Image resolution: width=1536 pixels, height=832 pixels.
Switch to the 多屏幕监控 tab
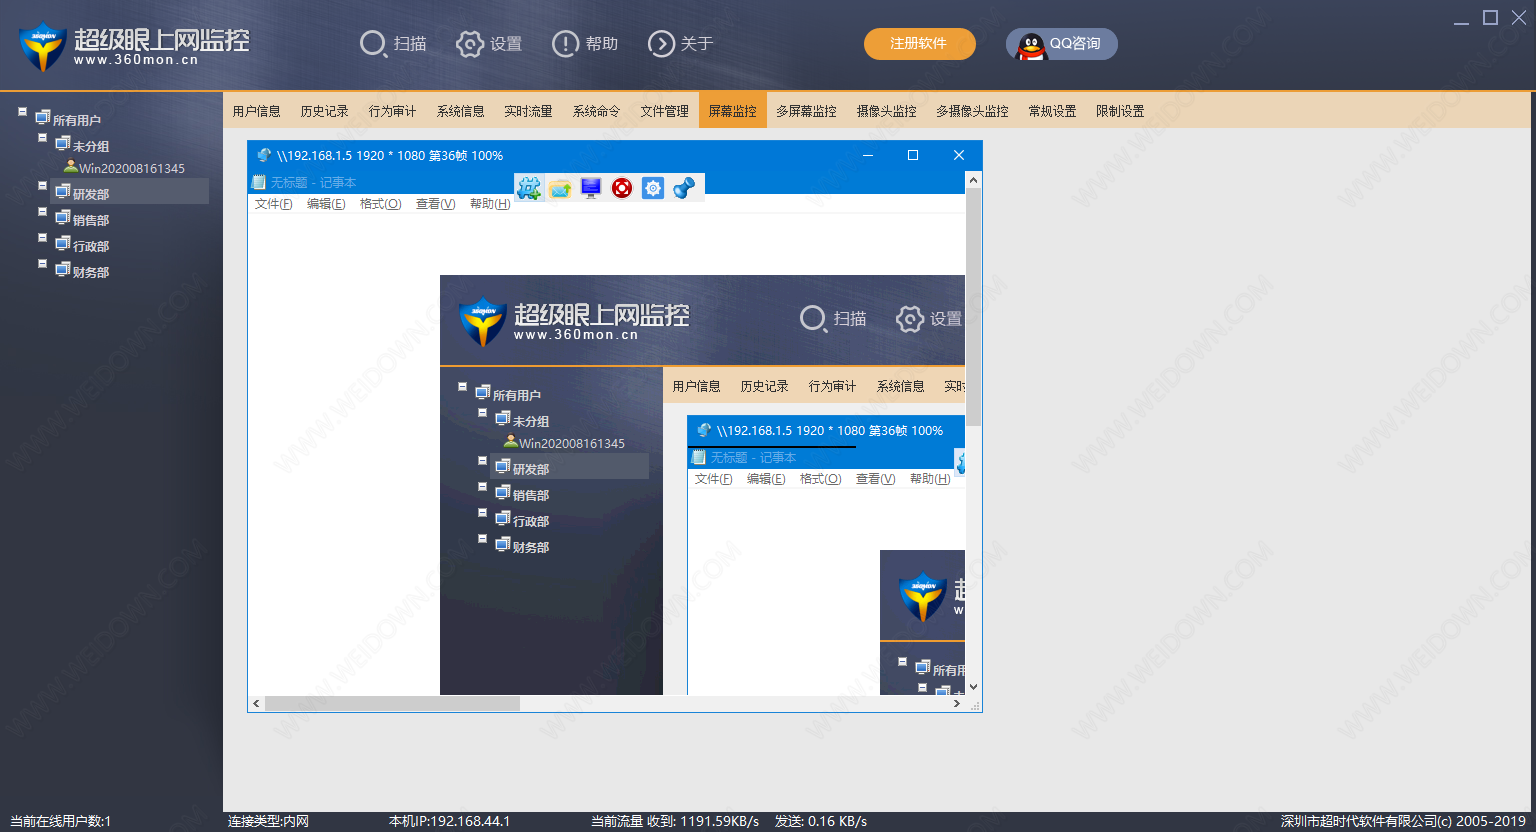(x=807, y=111)
